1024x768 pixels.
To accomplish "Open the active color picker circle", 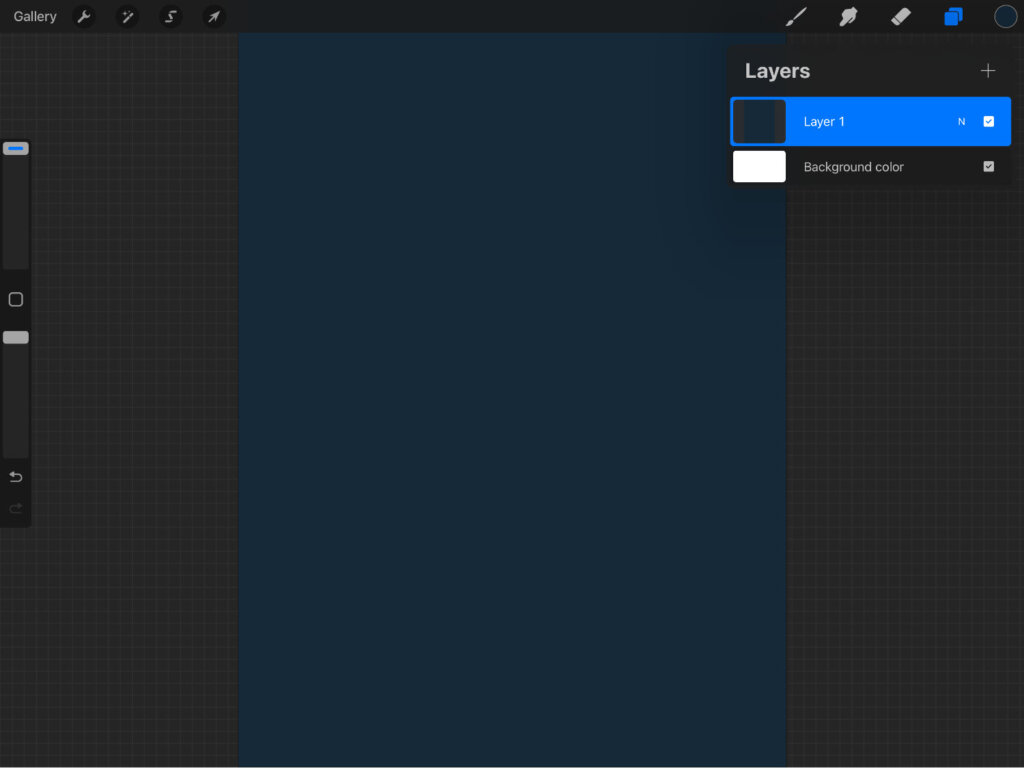I will 1005,17.
